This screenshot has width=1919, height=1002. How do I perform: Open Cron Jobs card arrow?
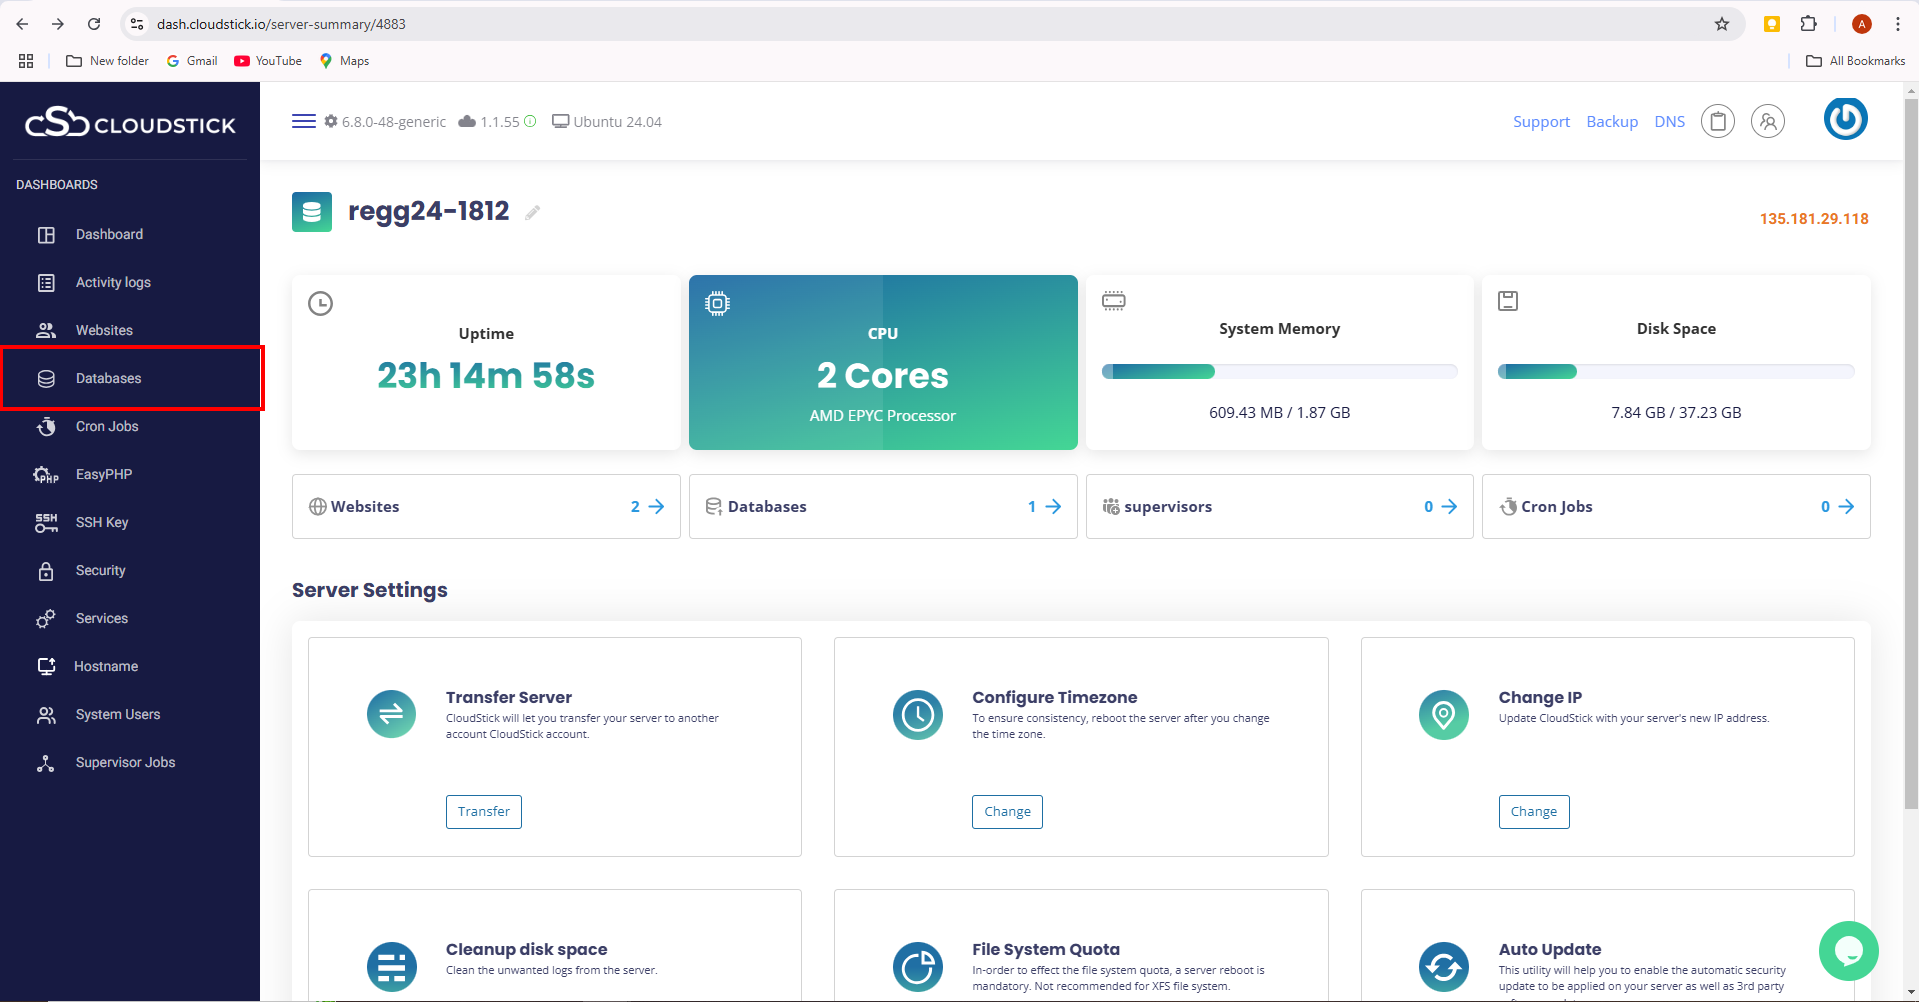[1846, 507]
